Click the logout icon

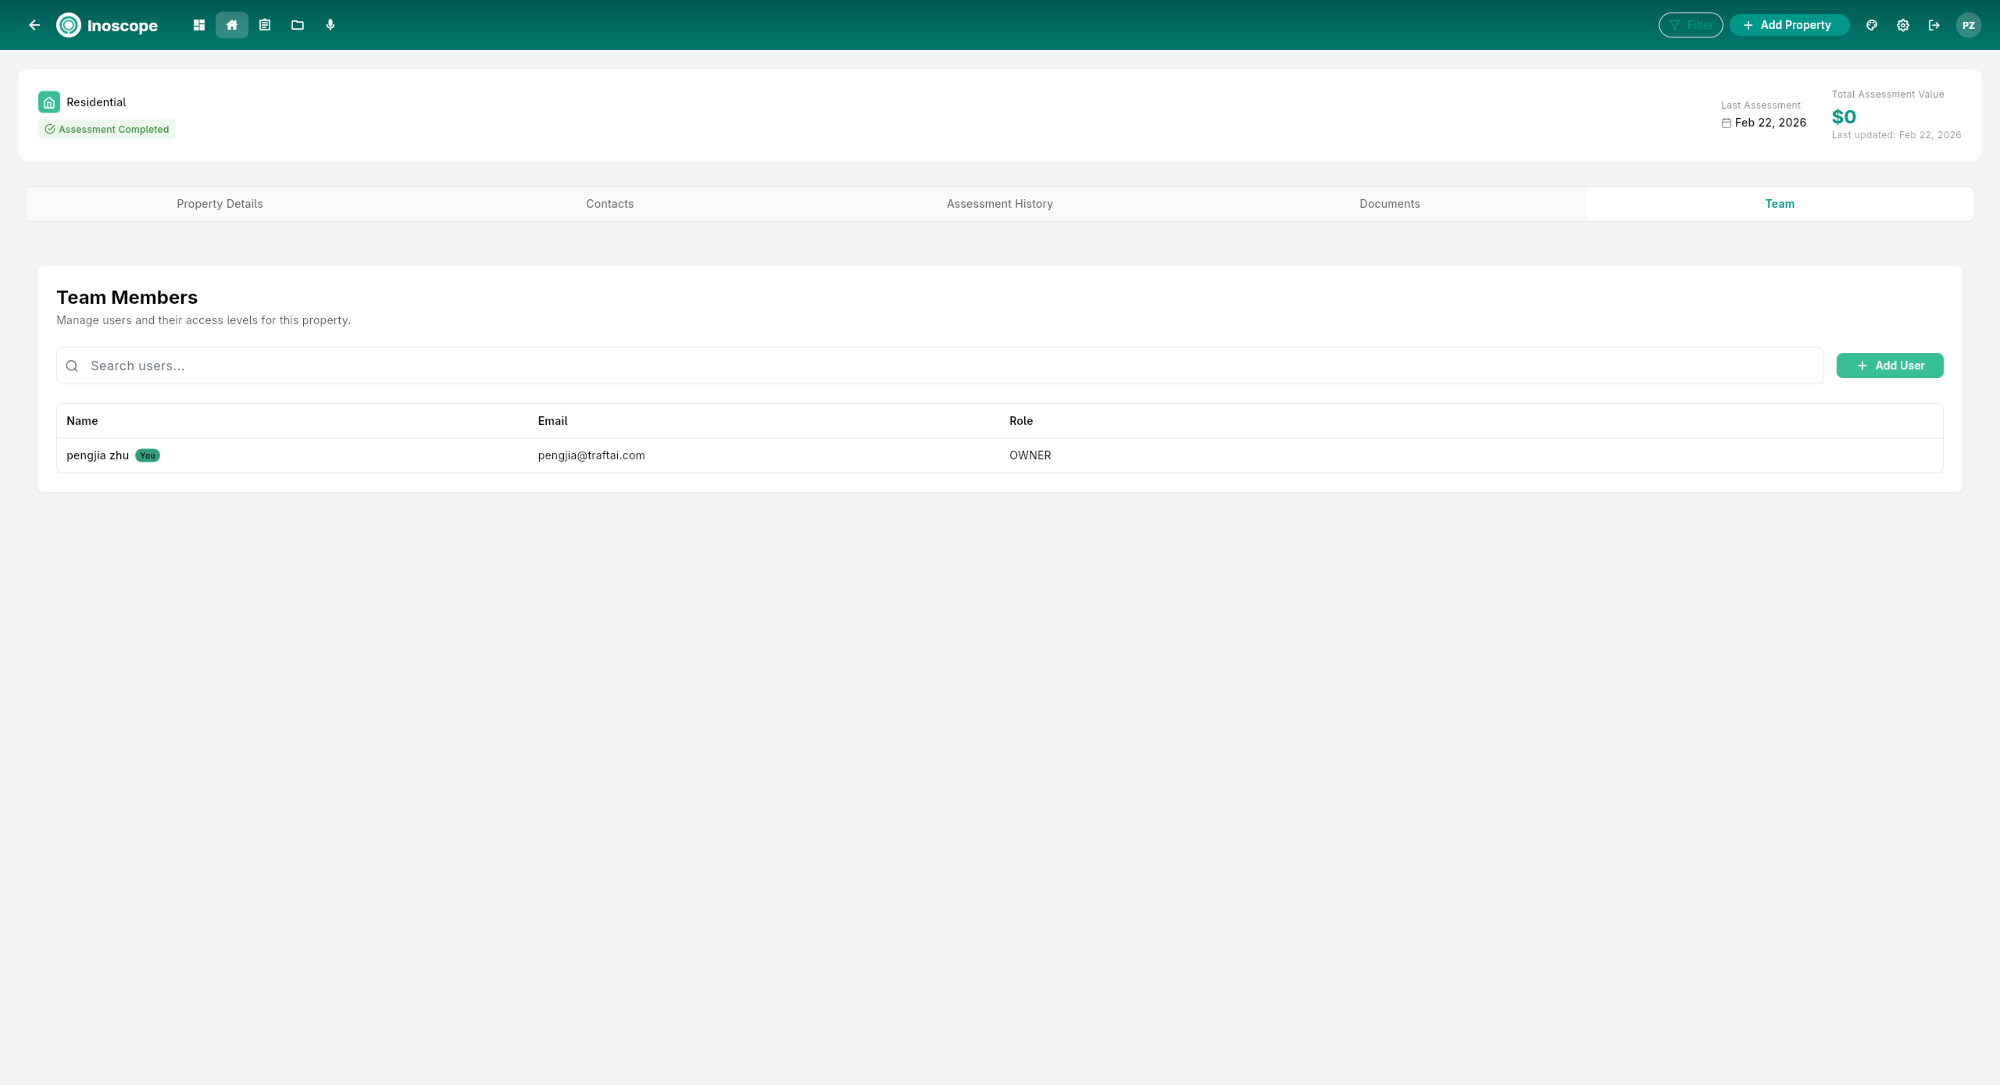1934,24
